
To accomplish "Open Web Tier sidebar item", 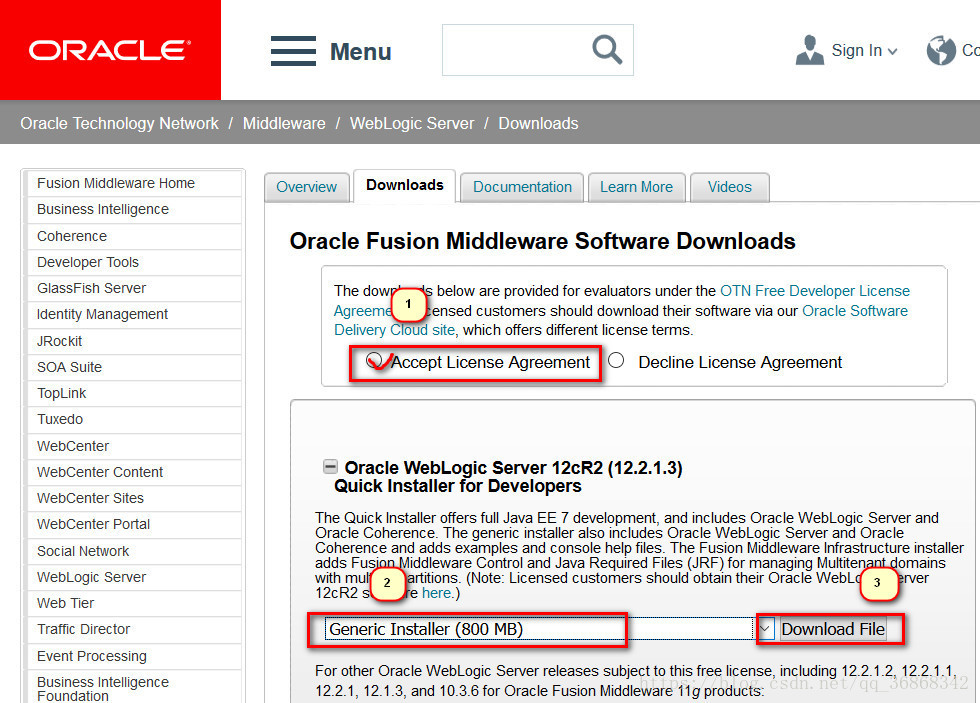I will click(x=134, y=603).
